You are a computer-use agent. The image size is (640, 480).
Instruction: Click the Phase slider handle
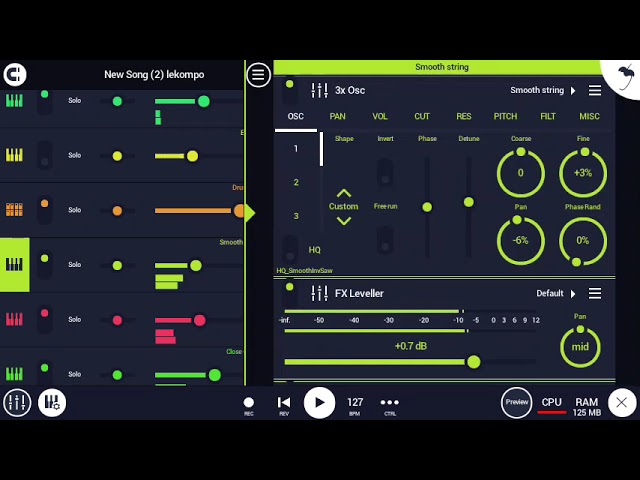pos(427,207)
